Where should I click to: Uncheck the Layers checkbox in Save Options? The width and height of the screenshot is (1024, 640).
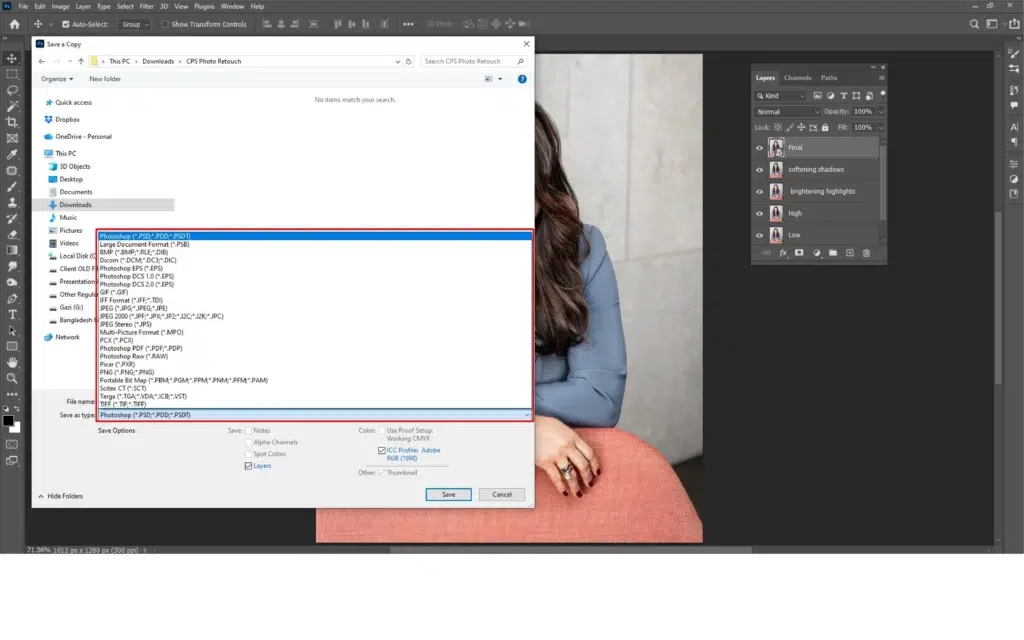[x=249, y=466]
